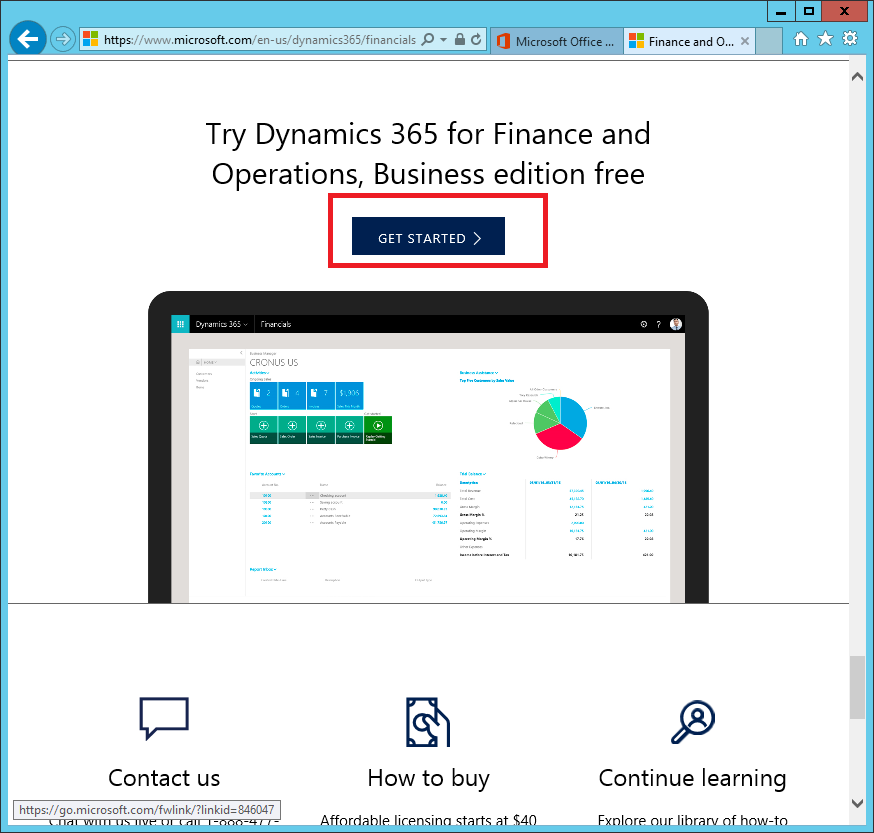Open Tools with the gear icon

(x=850, y=38)
